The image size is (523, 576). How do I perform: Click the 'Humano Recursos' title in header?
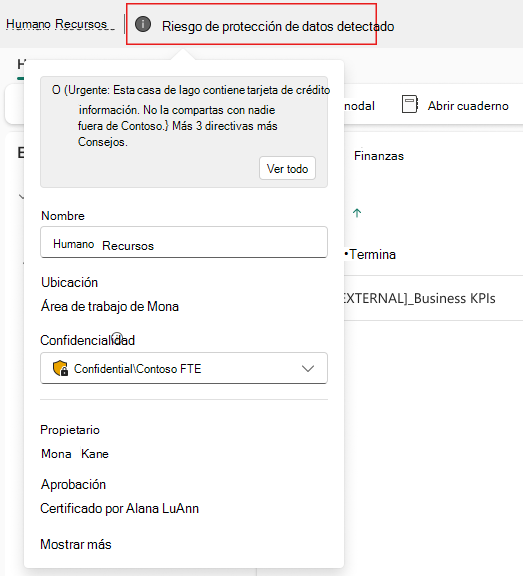tap(57, 24)
